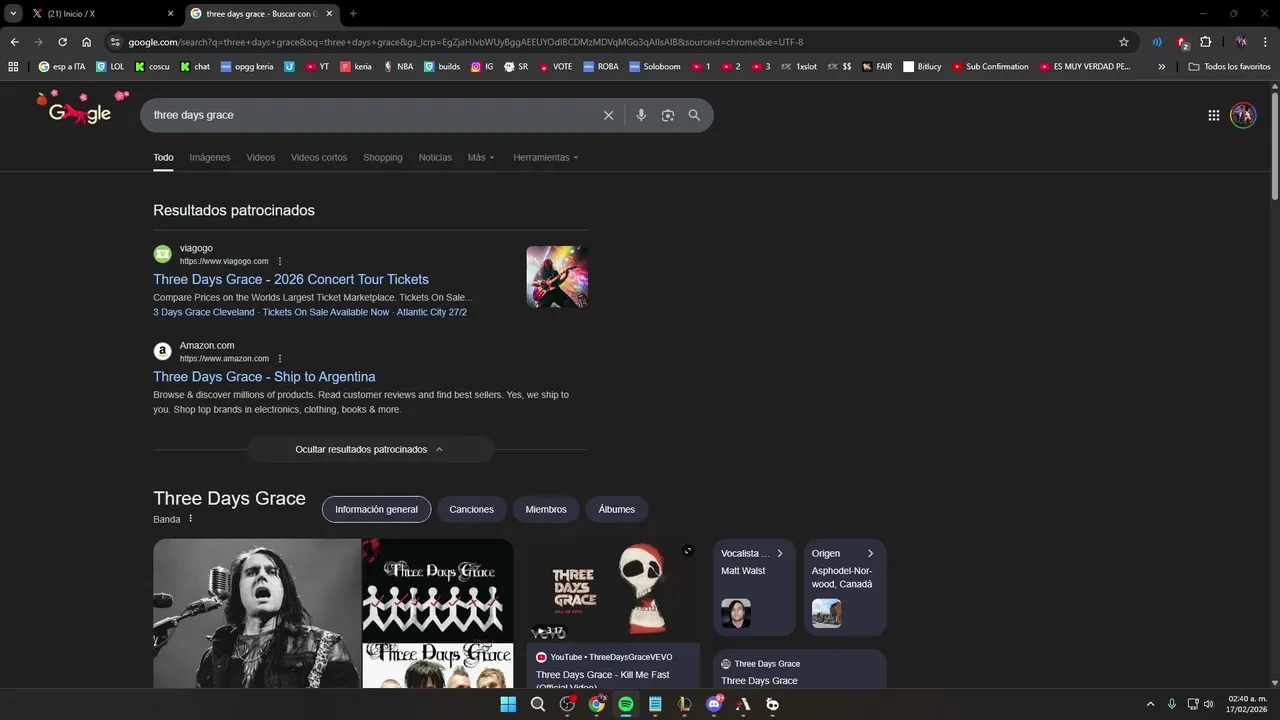Open Spotify from the taskbar
1280x720 pixels.
pyautogui.click(x=626, y=704)
